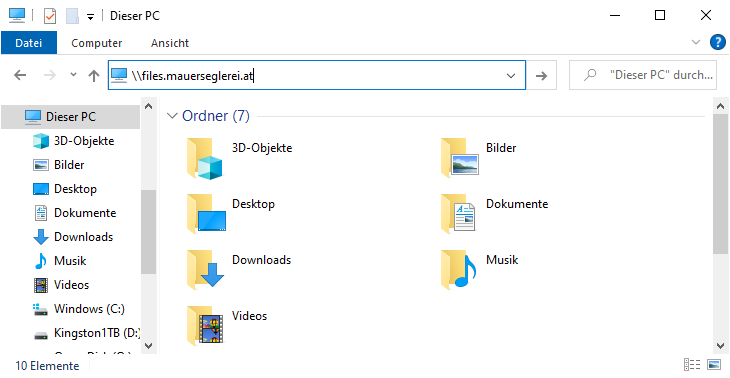Viewport: 730px width, 378px height.
Task: Go up one level with the up arrow
Action: point(94,75)
